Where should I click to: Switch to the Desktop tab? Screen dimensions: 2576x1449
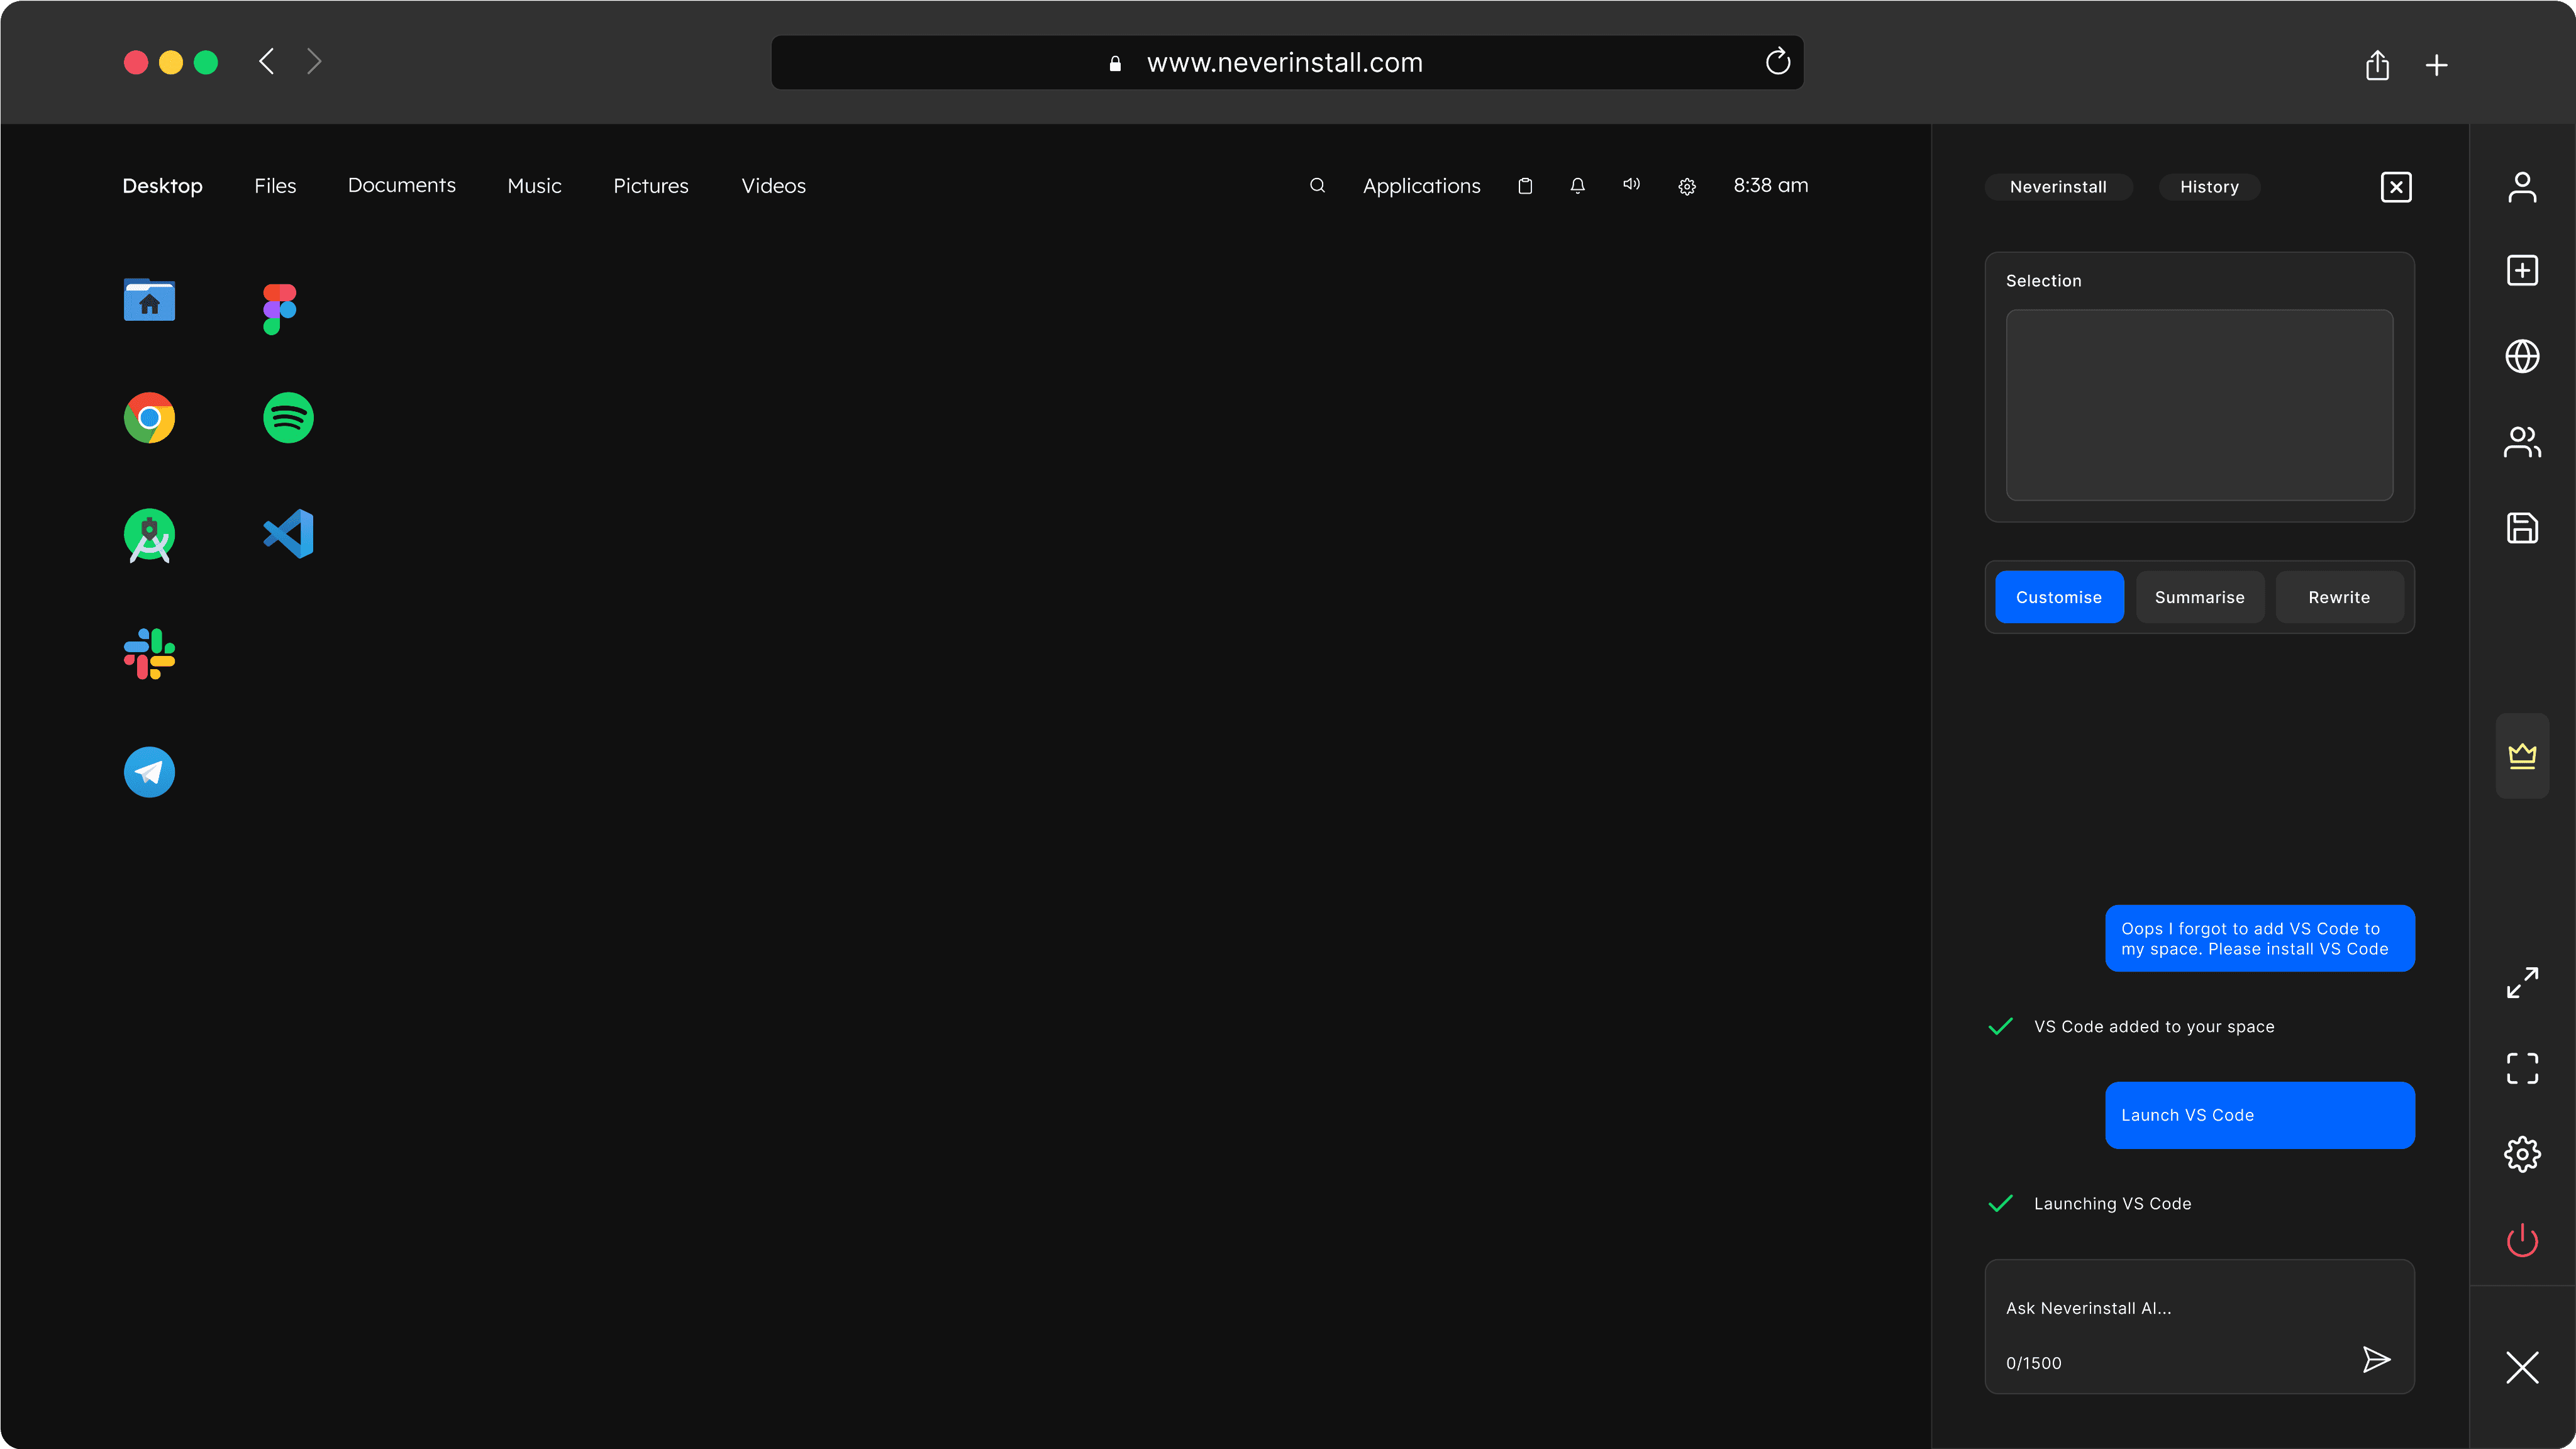point(162,186)
